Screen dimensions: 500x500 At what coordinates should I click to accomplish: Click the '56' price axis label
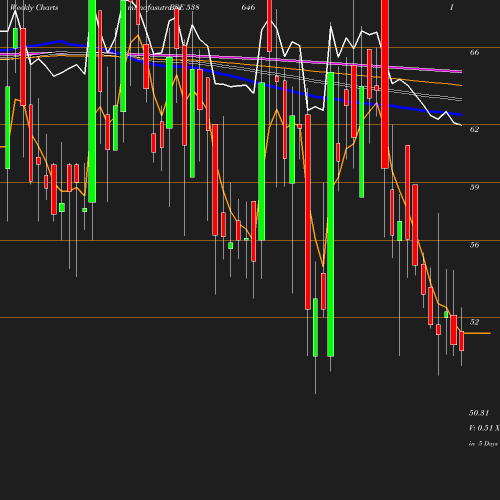pos(474,245)
